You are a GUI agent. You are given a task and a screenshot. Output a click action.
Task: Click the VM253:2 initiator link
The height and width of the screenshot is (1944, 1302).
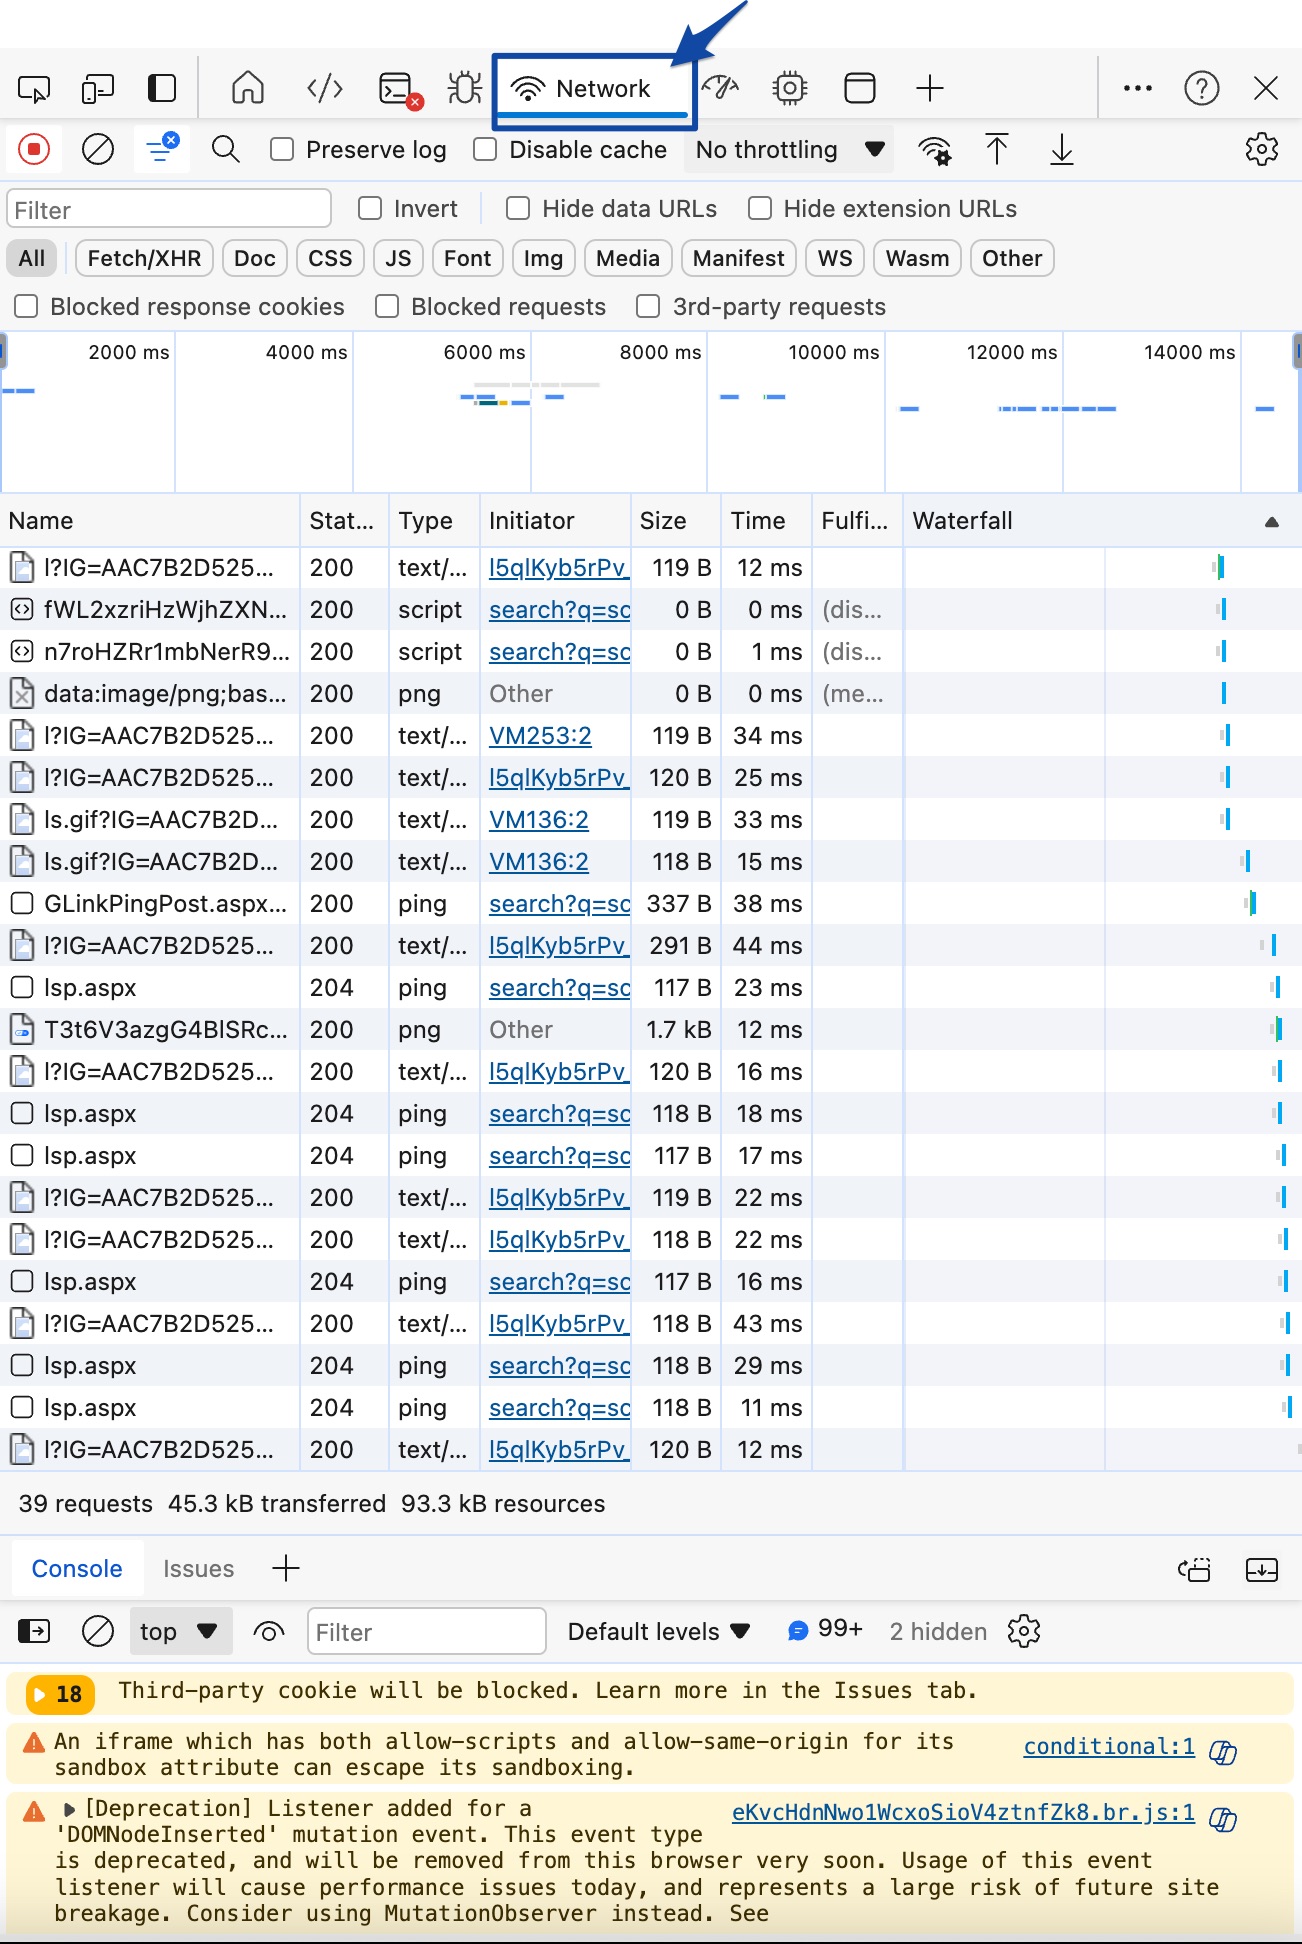click(540, 736)
